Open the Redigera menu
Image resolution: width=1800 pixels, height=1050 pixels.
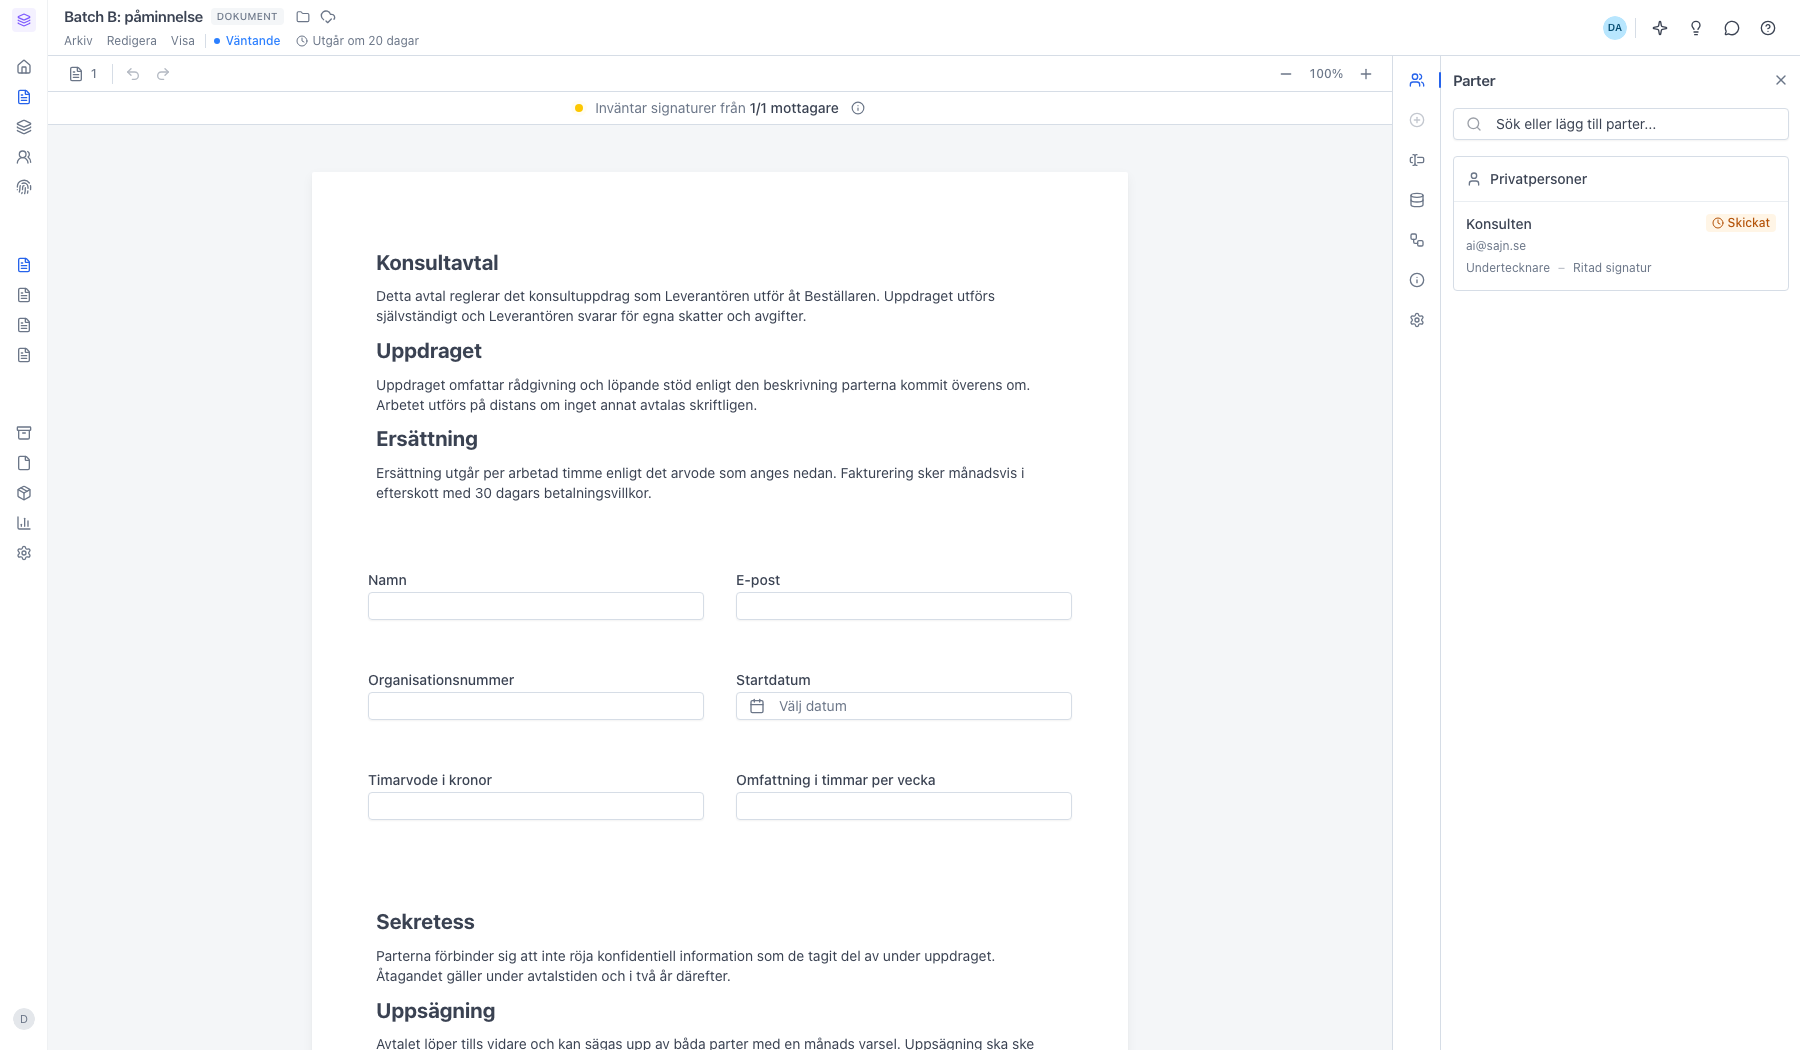click(132, 41)
